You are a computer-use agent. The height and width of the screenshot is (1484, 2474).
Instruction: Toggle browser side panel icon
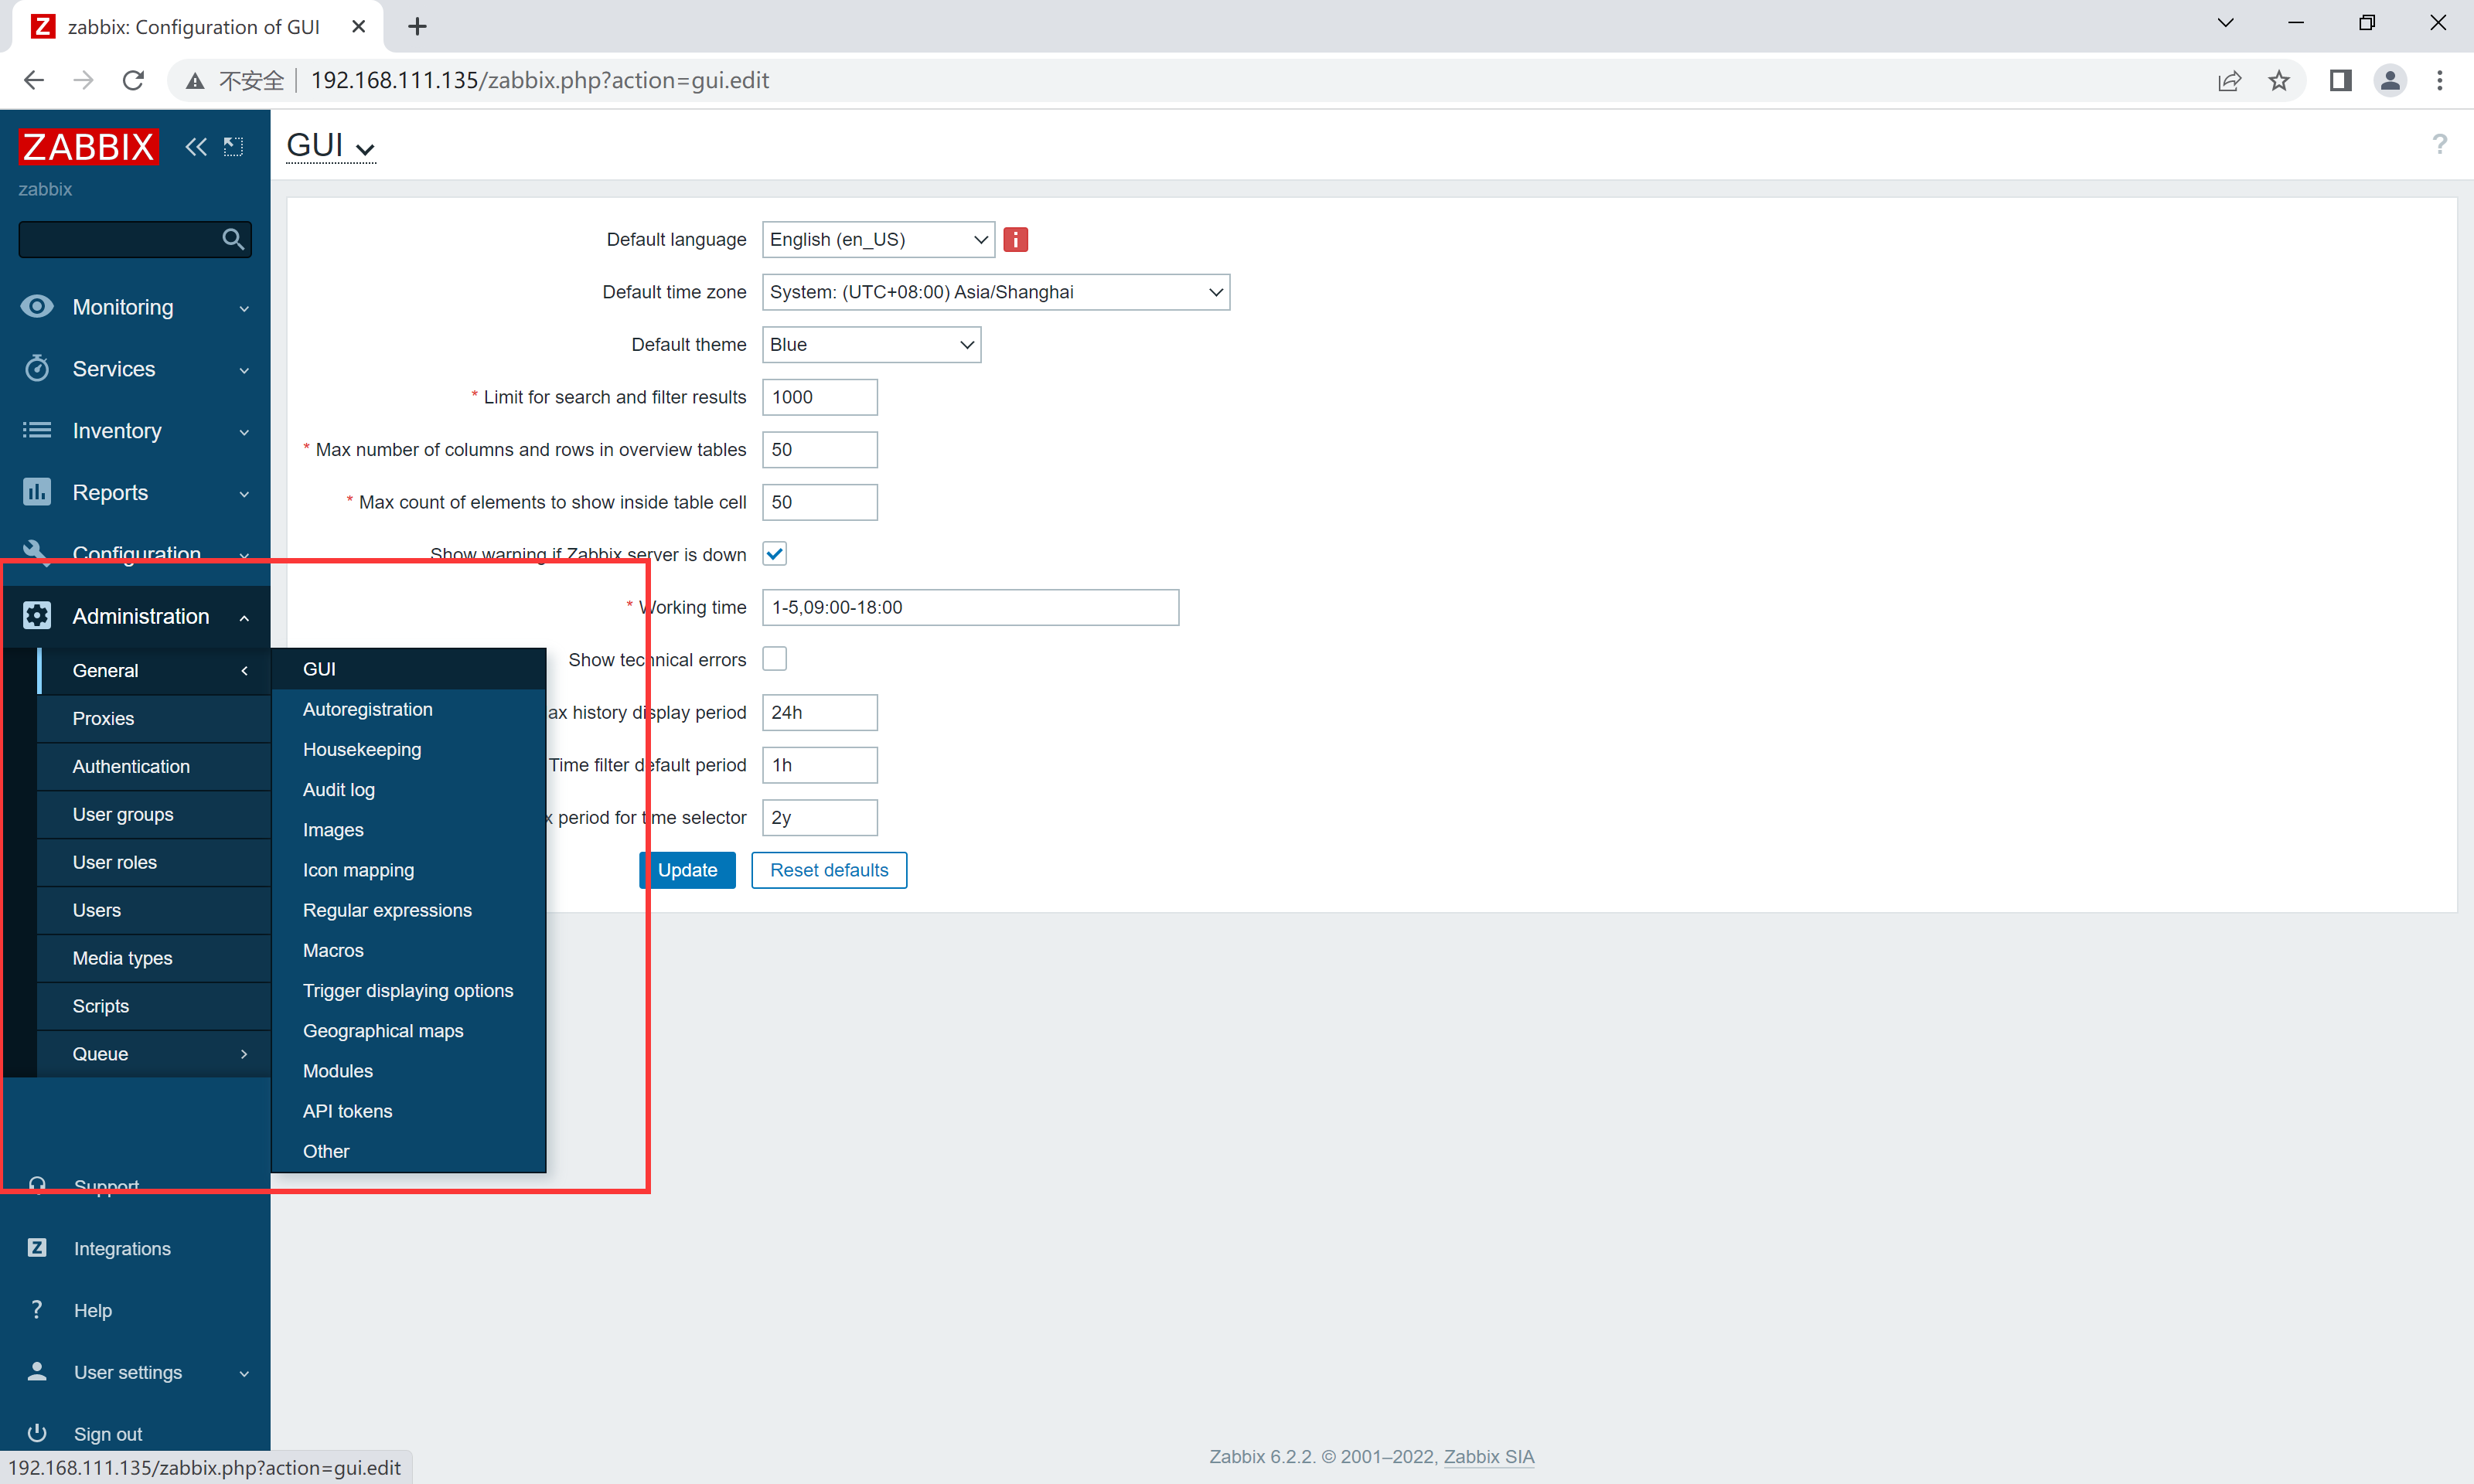point(2340,80)
